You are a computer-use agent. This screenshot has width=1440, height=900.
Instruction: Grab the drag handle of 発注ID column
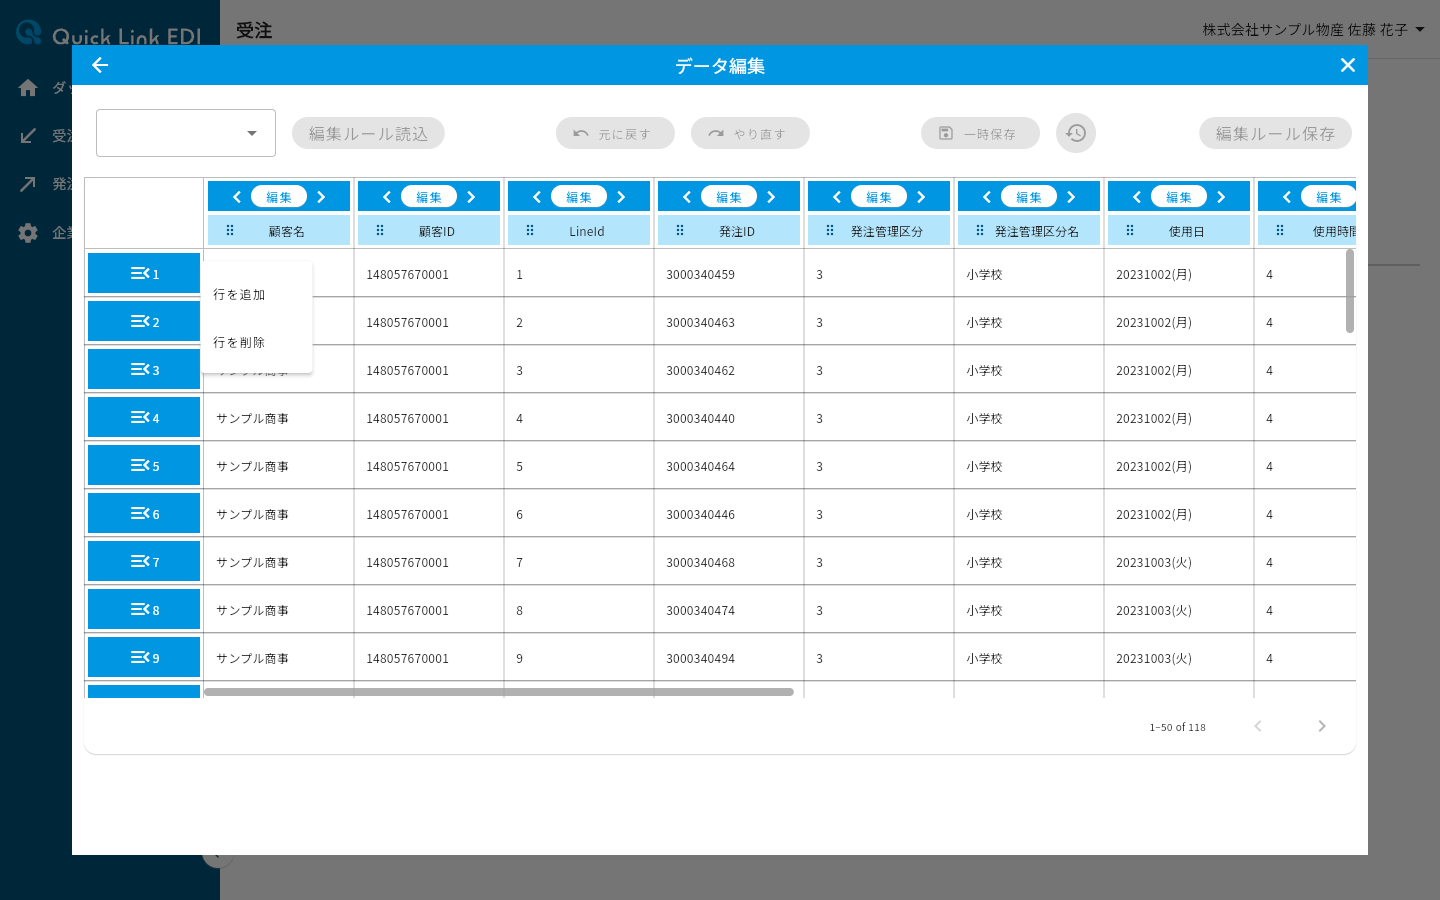(x=680, y=230)
